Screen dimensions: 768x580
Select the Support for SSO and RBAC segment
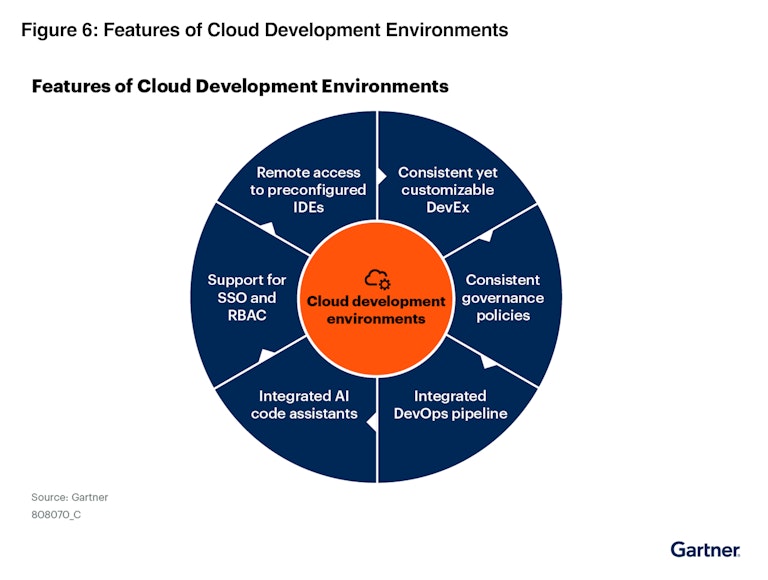click(x=247, y=297)
